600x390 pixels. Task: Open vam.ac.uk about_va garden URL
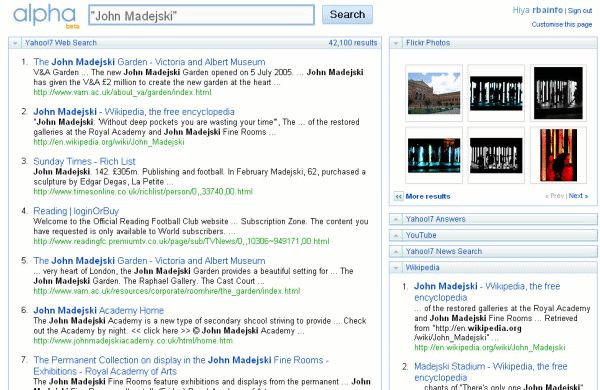[x=122, y=92]
